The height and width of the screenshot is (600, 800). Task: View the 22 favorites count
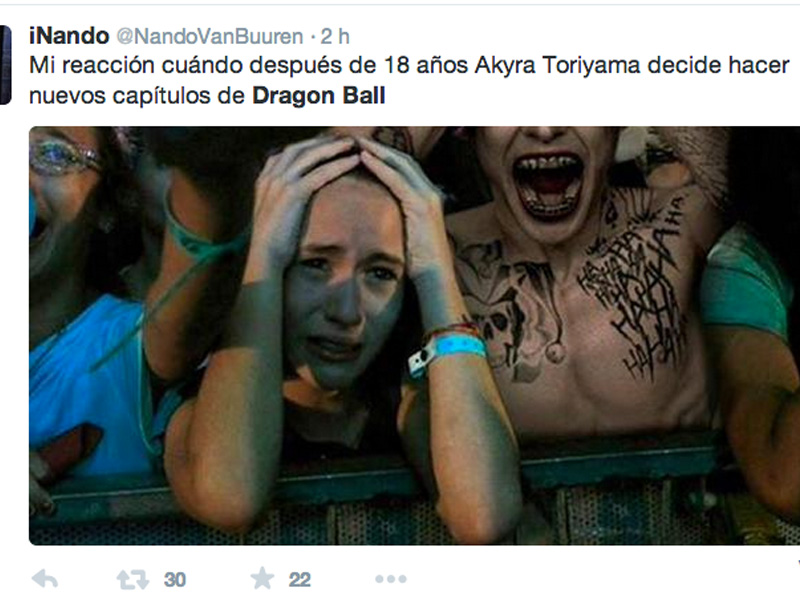point(299,580)
